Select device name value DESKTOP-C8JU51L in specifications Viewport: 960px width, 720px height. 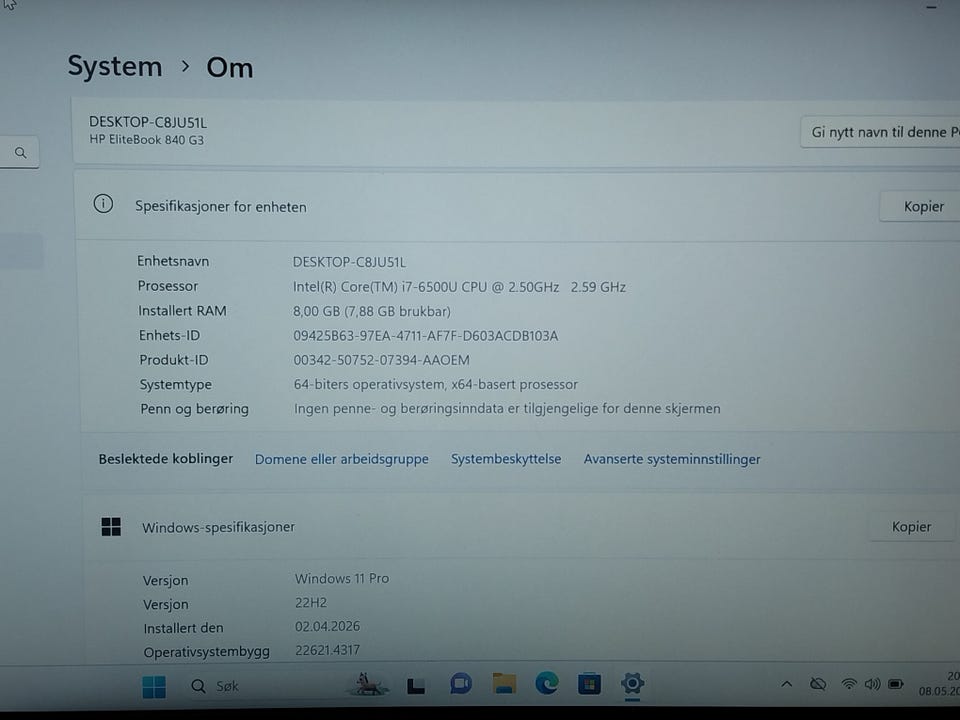349,263
